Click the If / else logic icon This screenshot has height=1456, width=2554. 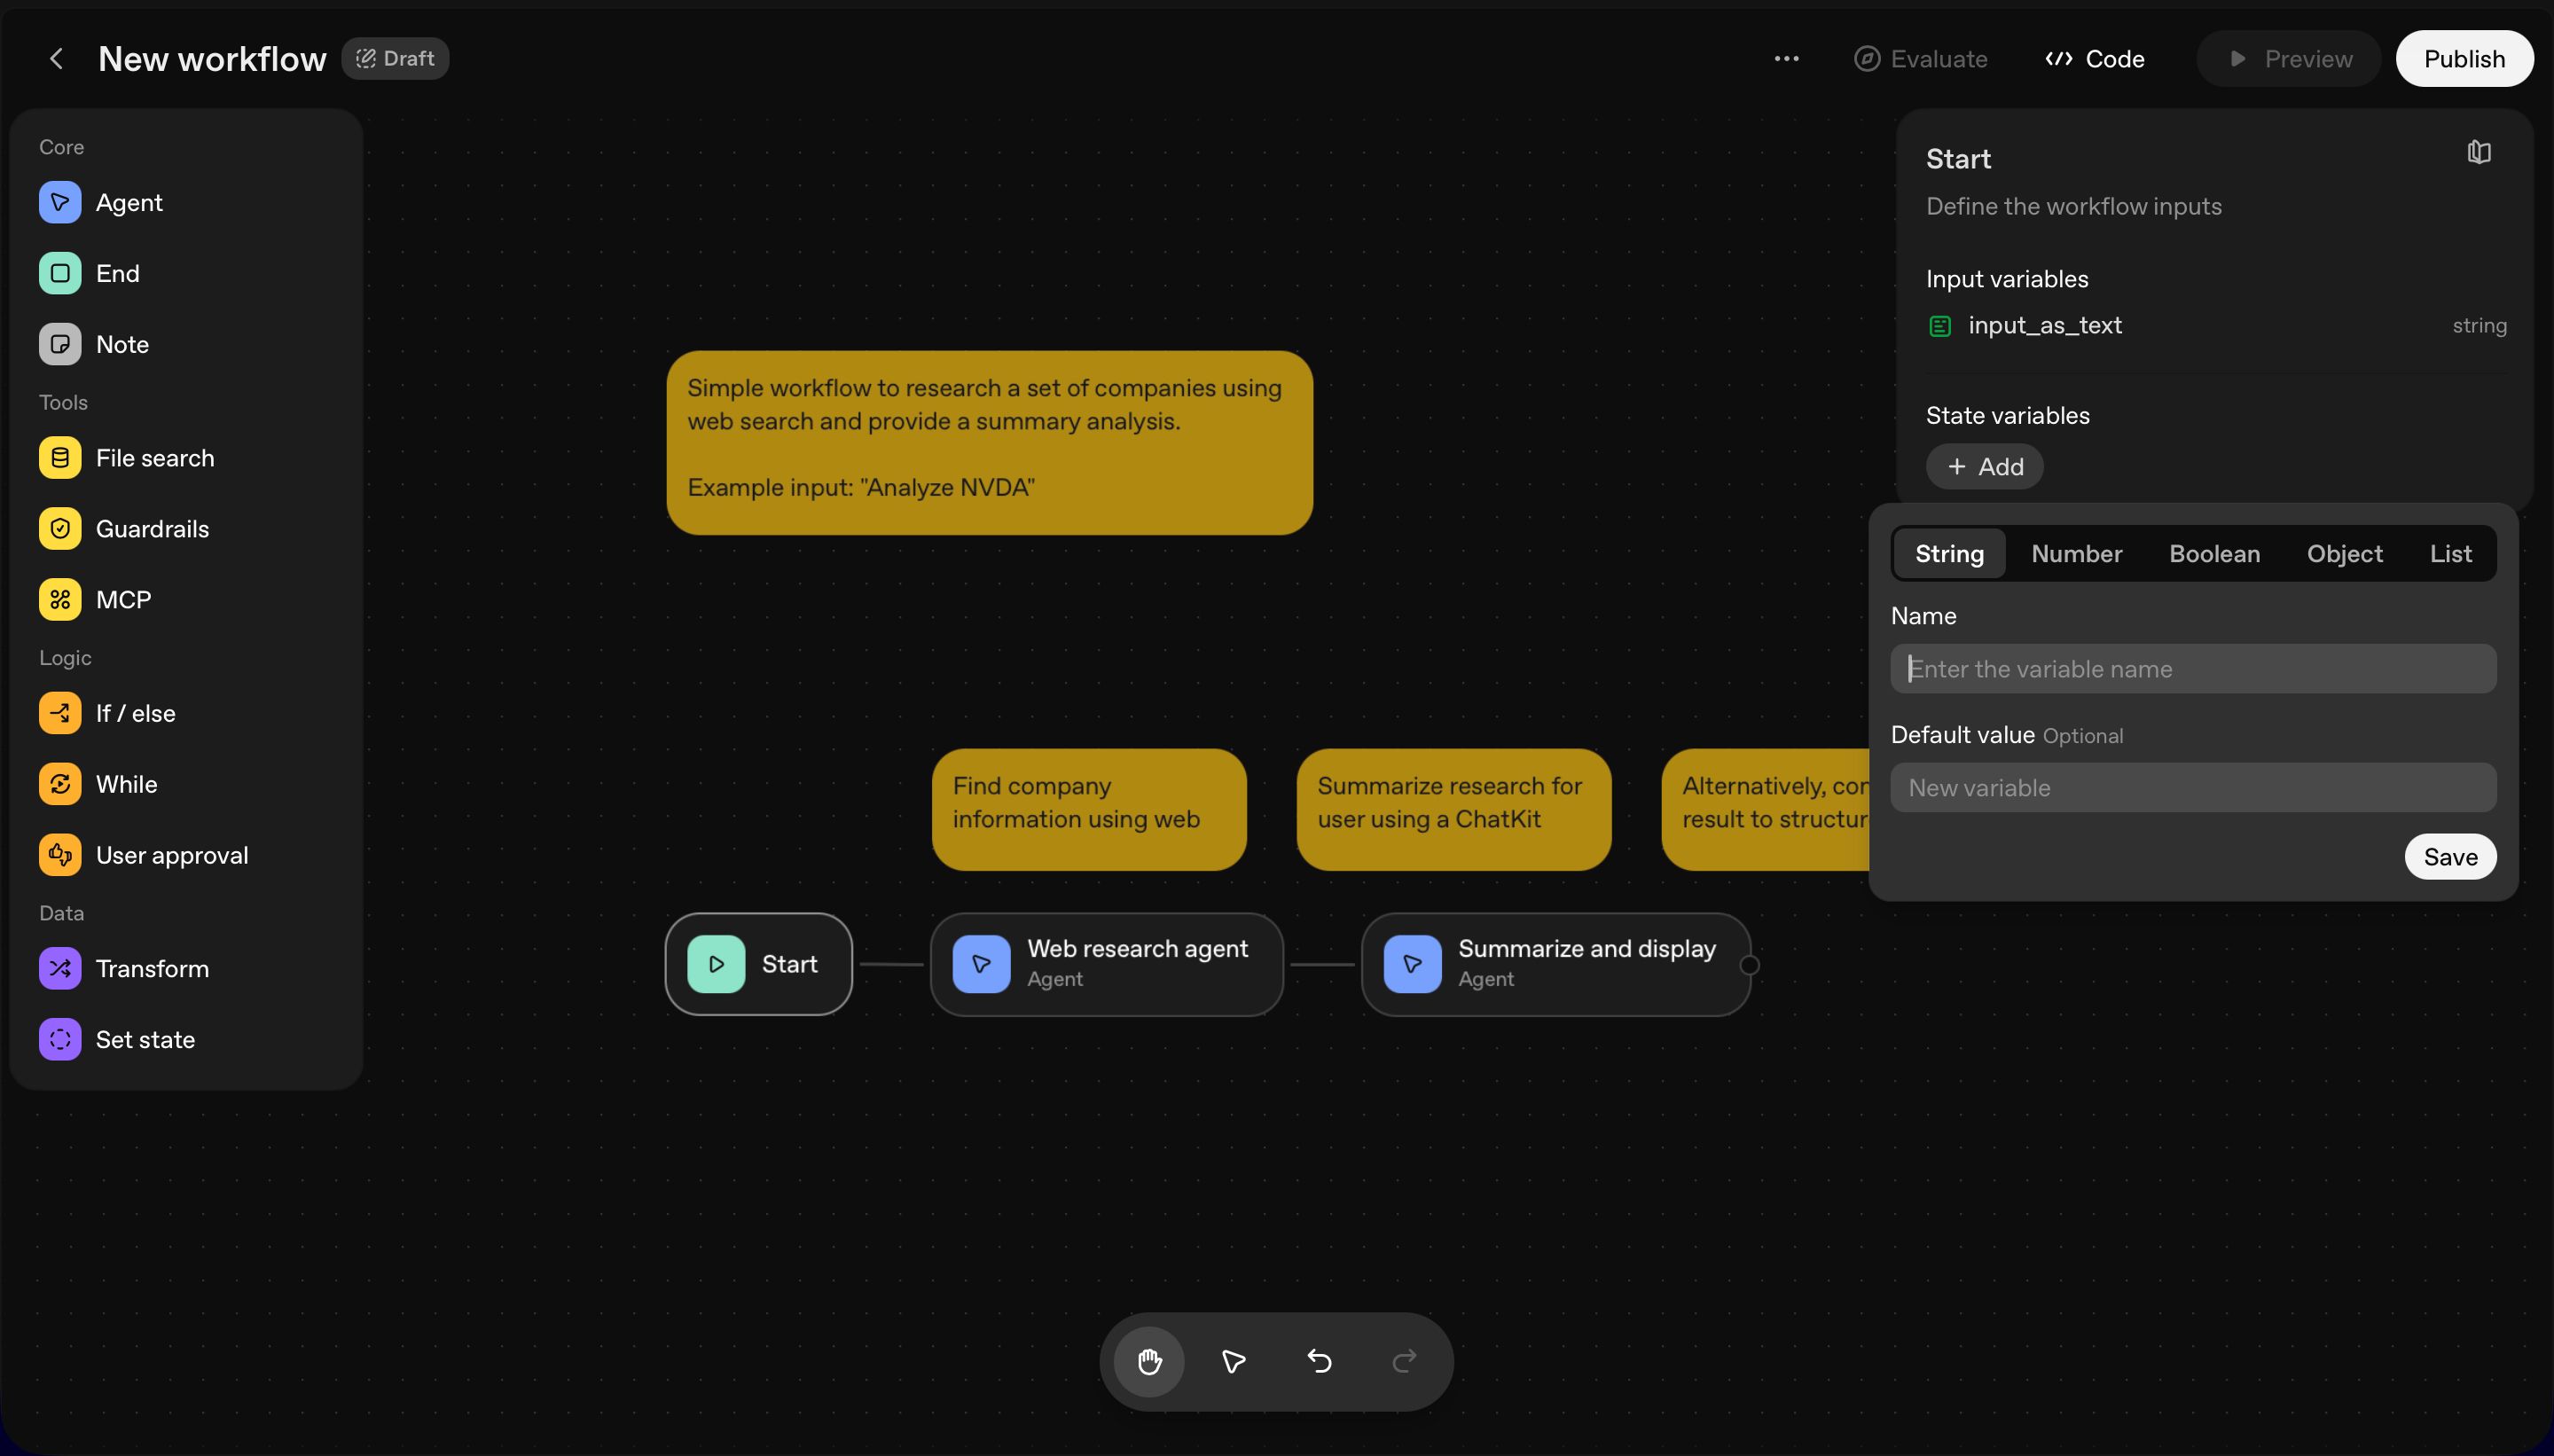60,713
